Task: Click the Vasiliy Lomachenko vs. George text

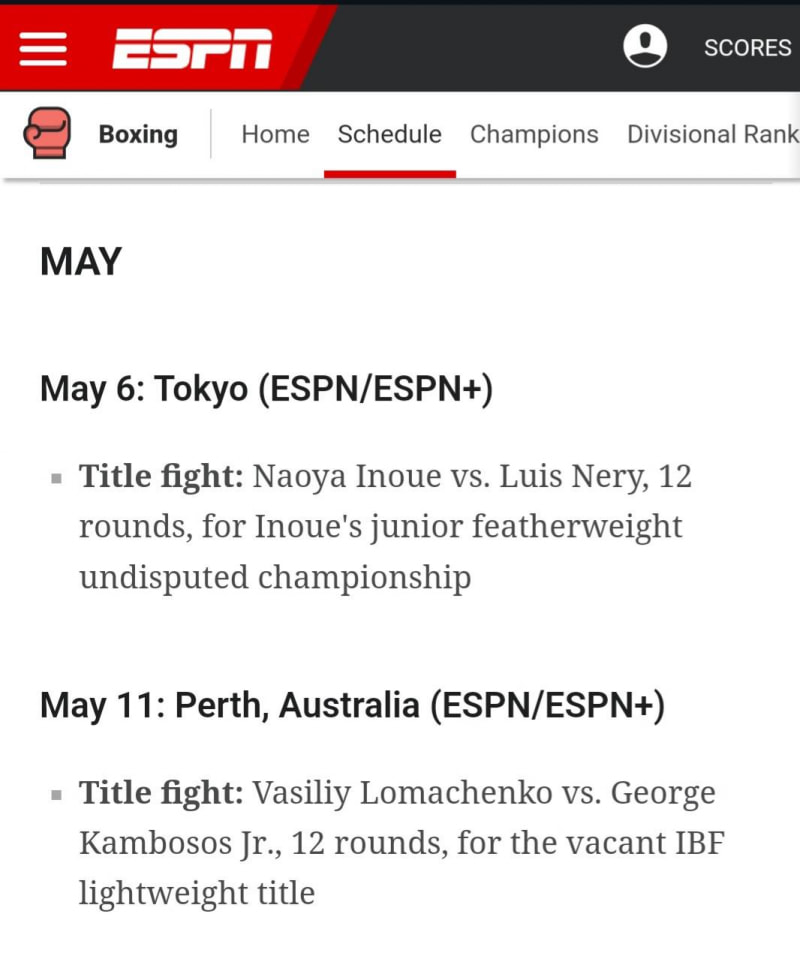Action: 483,793
